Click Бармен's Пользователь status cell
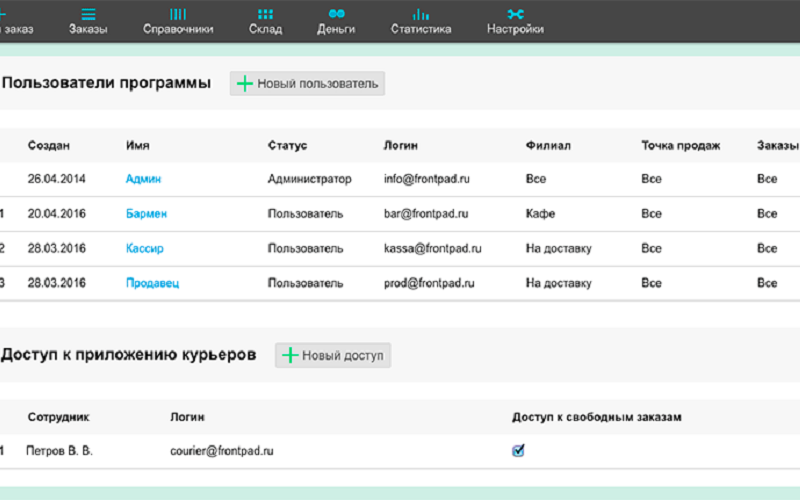 point(305,214)
